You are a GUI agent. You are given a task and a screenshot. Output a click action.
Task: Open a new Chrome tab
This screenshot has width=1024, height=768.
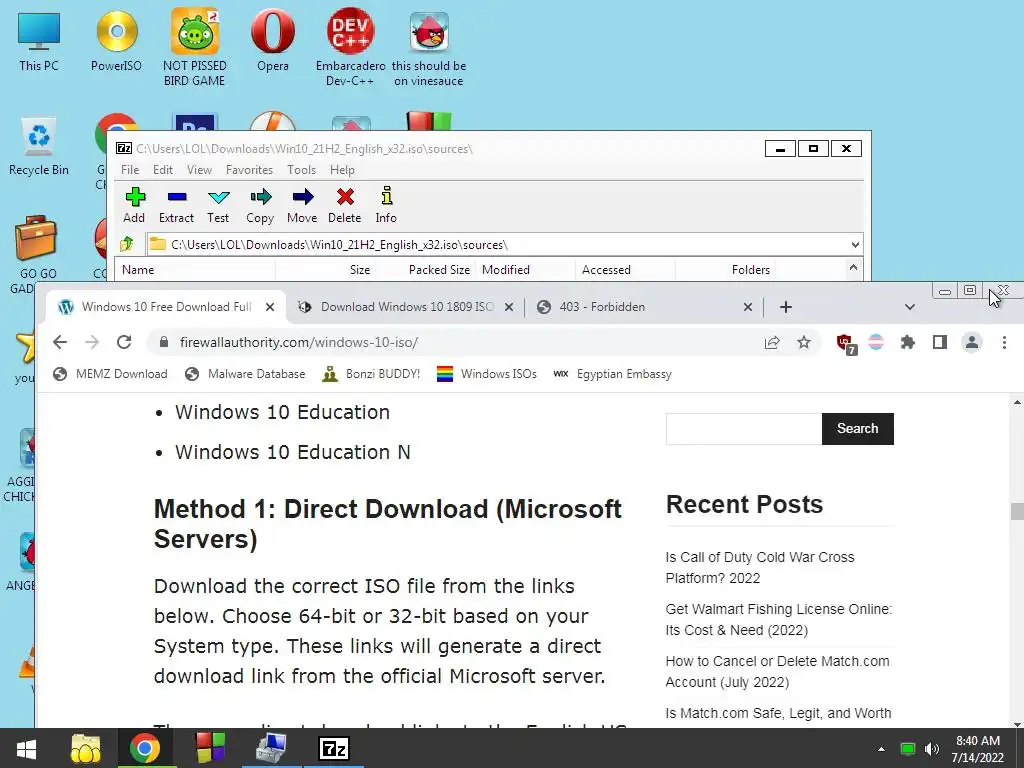[786, 307]
